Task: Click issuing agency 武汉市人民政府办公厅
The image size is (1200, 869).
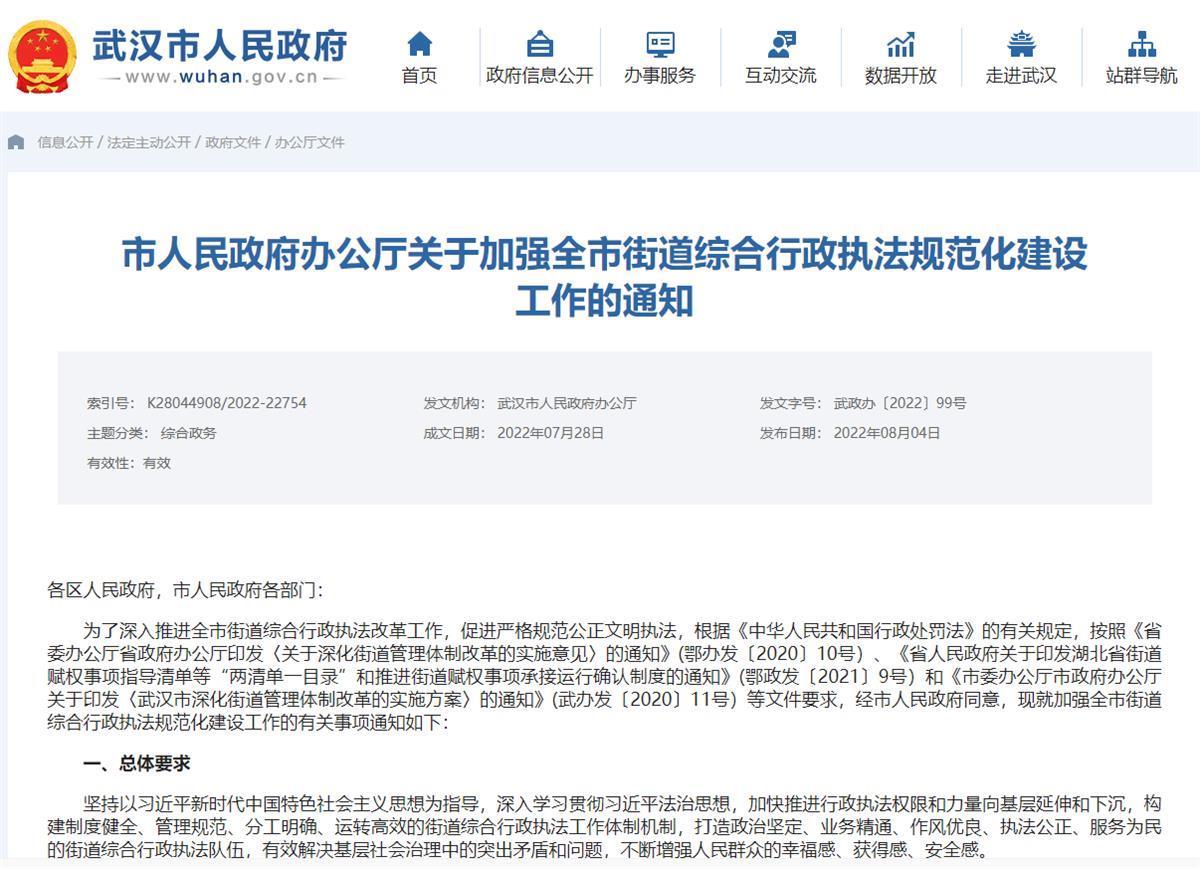Action: click(566, 403)
